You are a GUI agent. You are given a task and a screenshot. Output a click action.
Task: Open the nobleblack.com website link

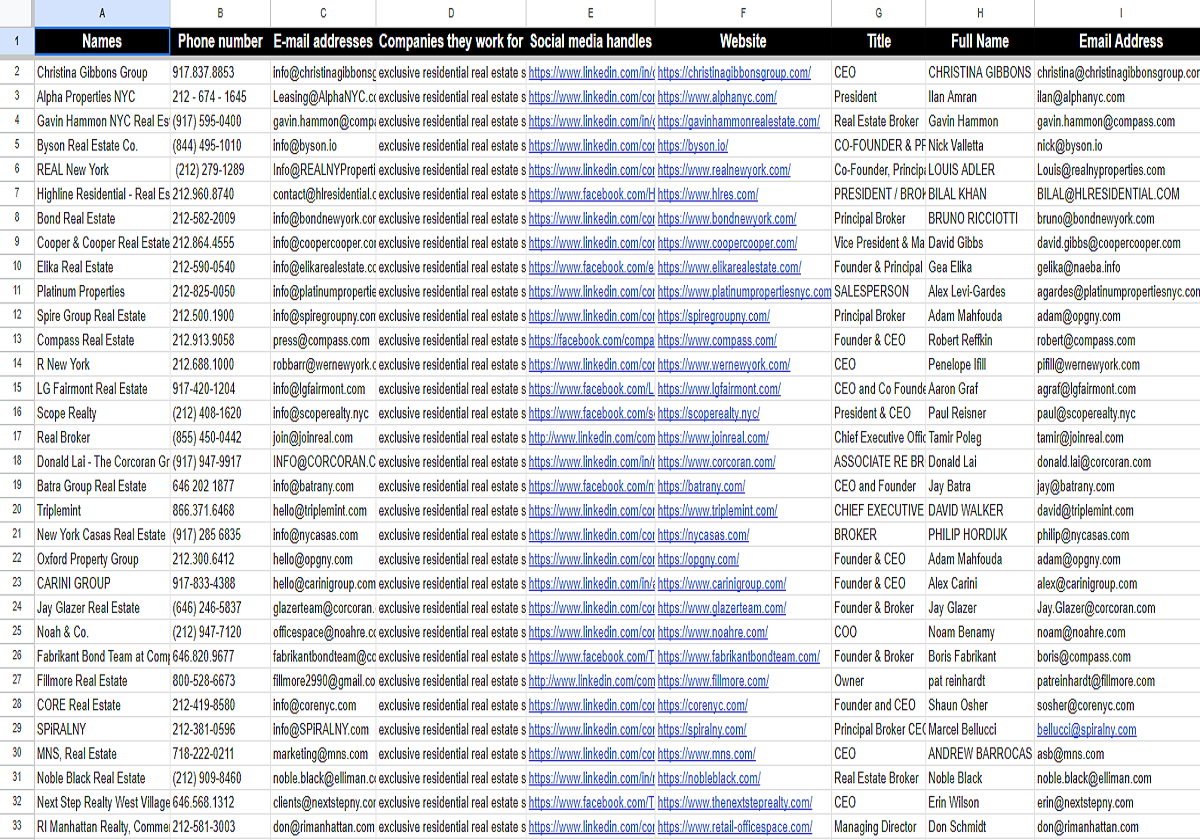click(x=709, y=778)
